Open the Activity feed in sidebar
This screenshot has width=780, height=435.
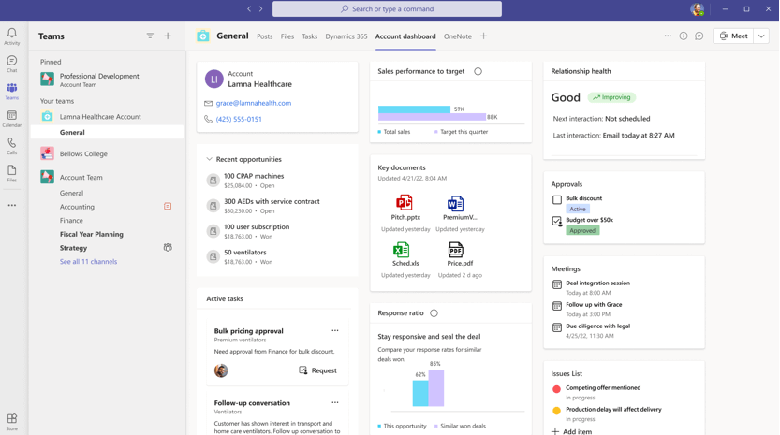[x=12, y=36]
